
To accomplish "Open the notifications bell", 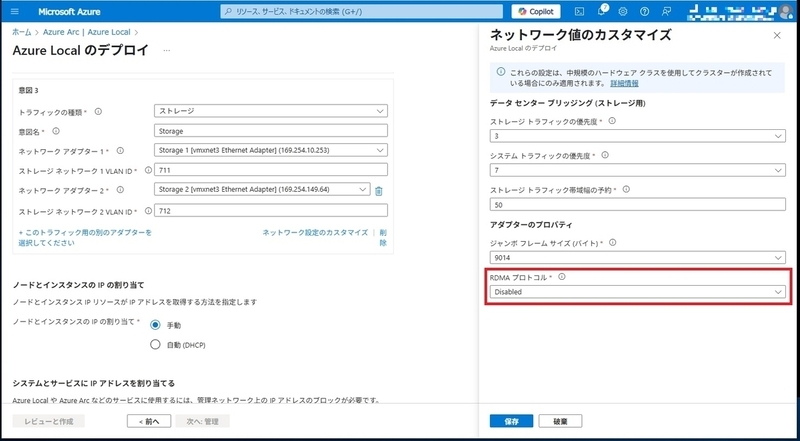I will (602, 11).
